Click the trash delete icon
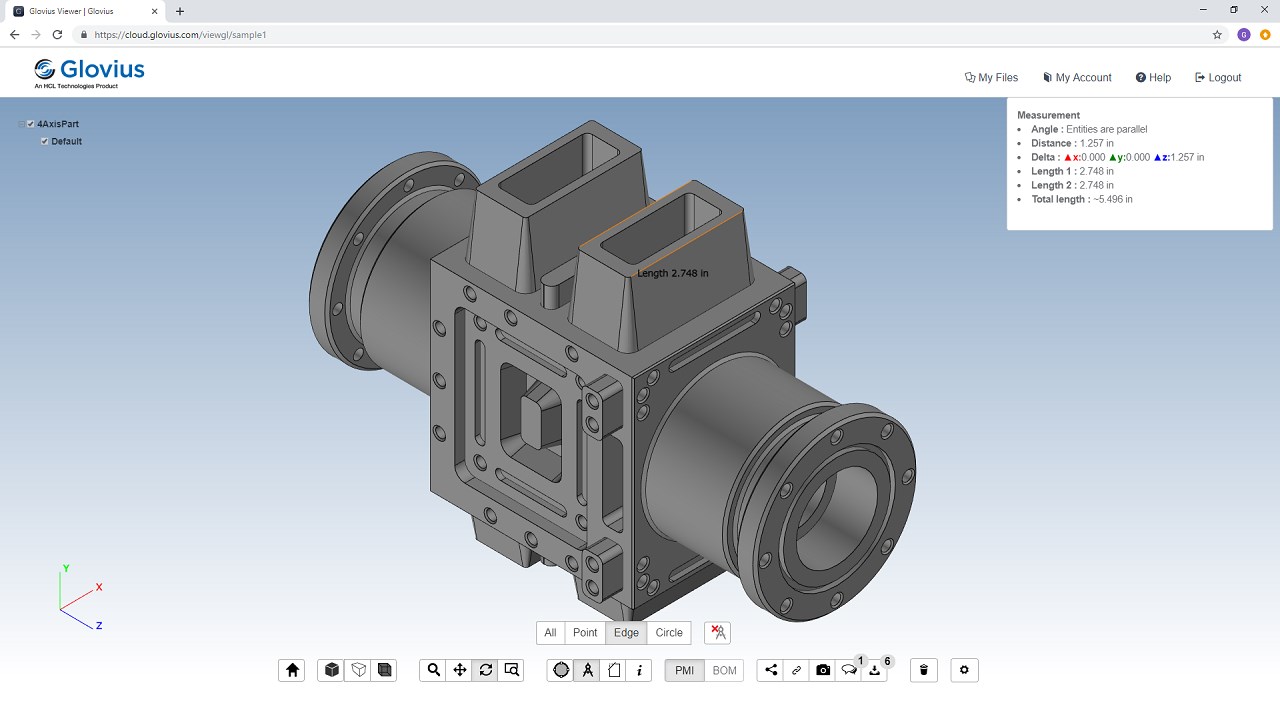 pyautogui.click(x=924, y=670)
